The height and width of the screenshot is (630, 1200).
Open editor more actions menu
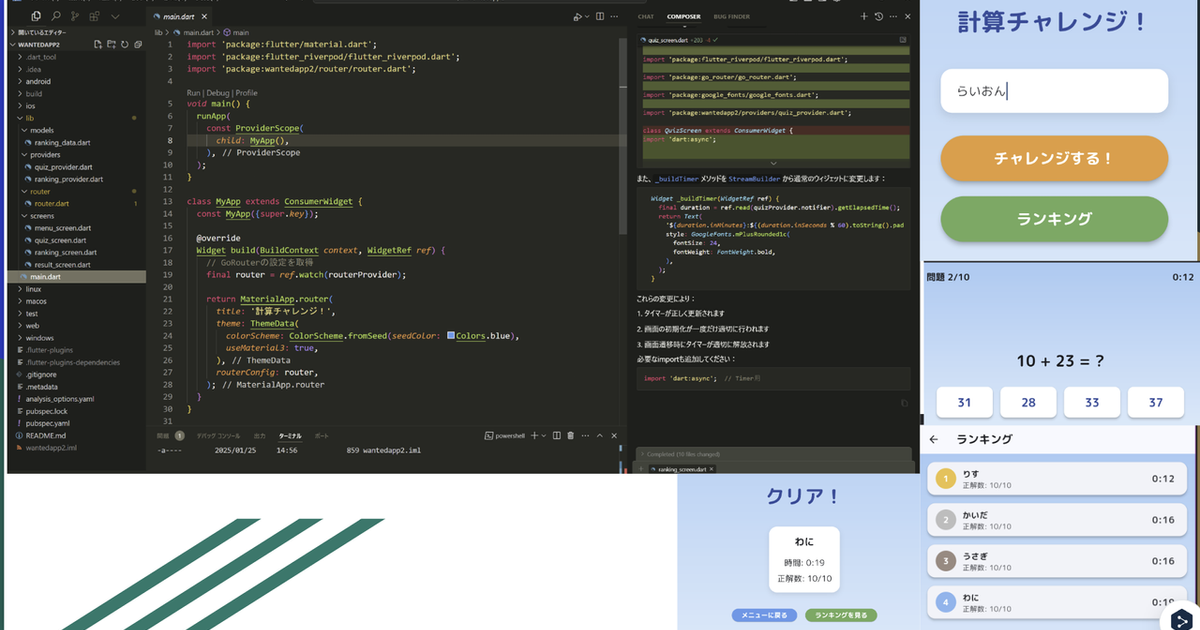(x=615, y=17)
